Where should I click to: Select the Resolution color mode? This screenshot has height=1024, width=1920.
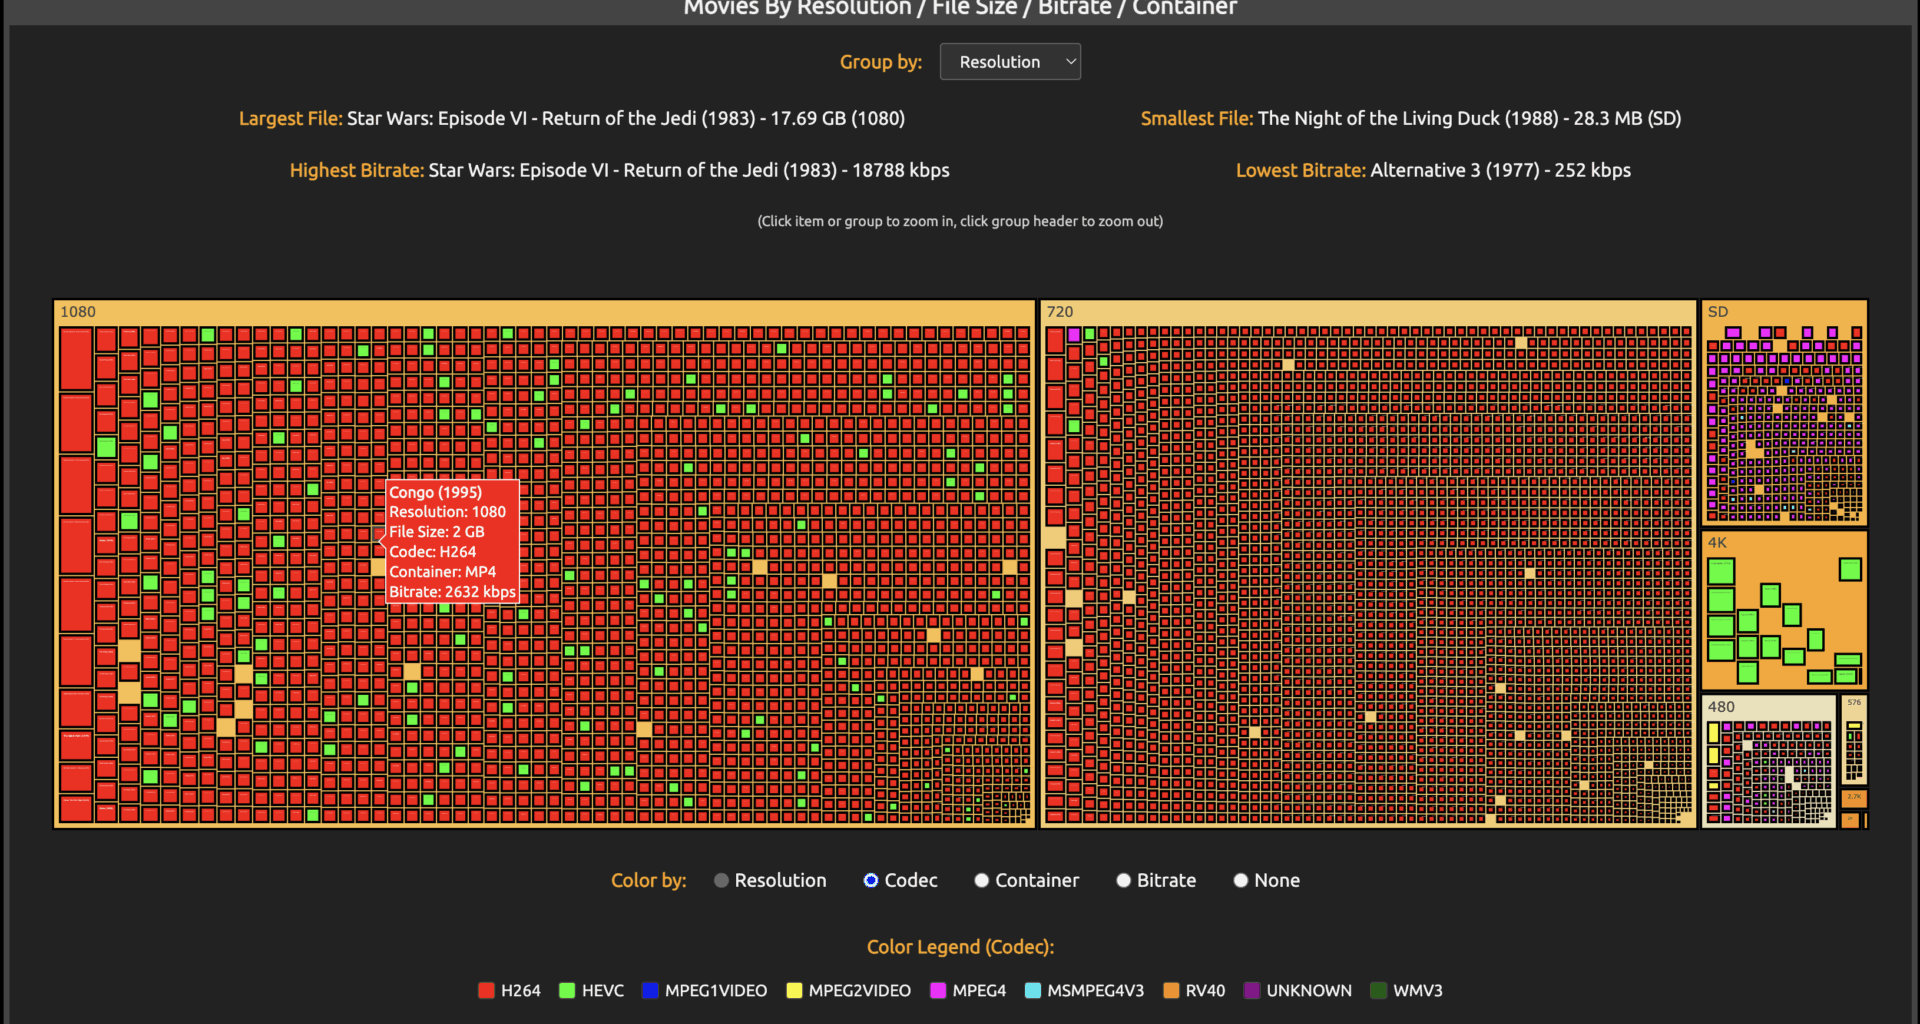[720, 880]
